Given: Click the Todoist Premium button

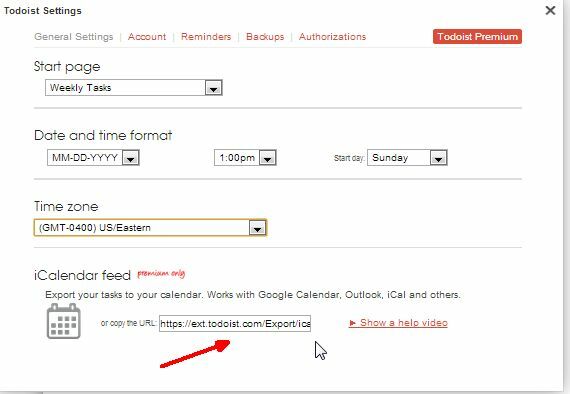Looking at the screenshot, I should coord(477,37).
